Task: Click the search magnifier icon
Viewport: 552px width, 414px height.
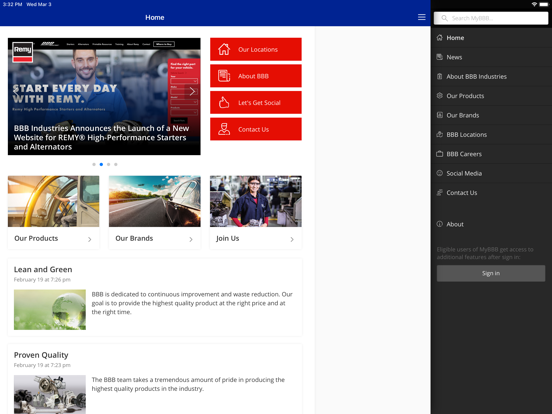Action: coord(444,18)
